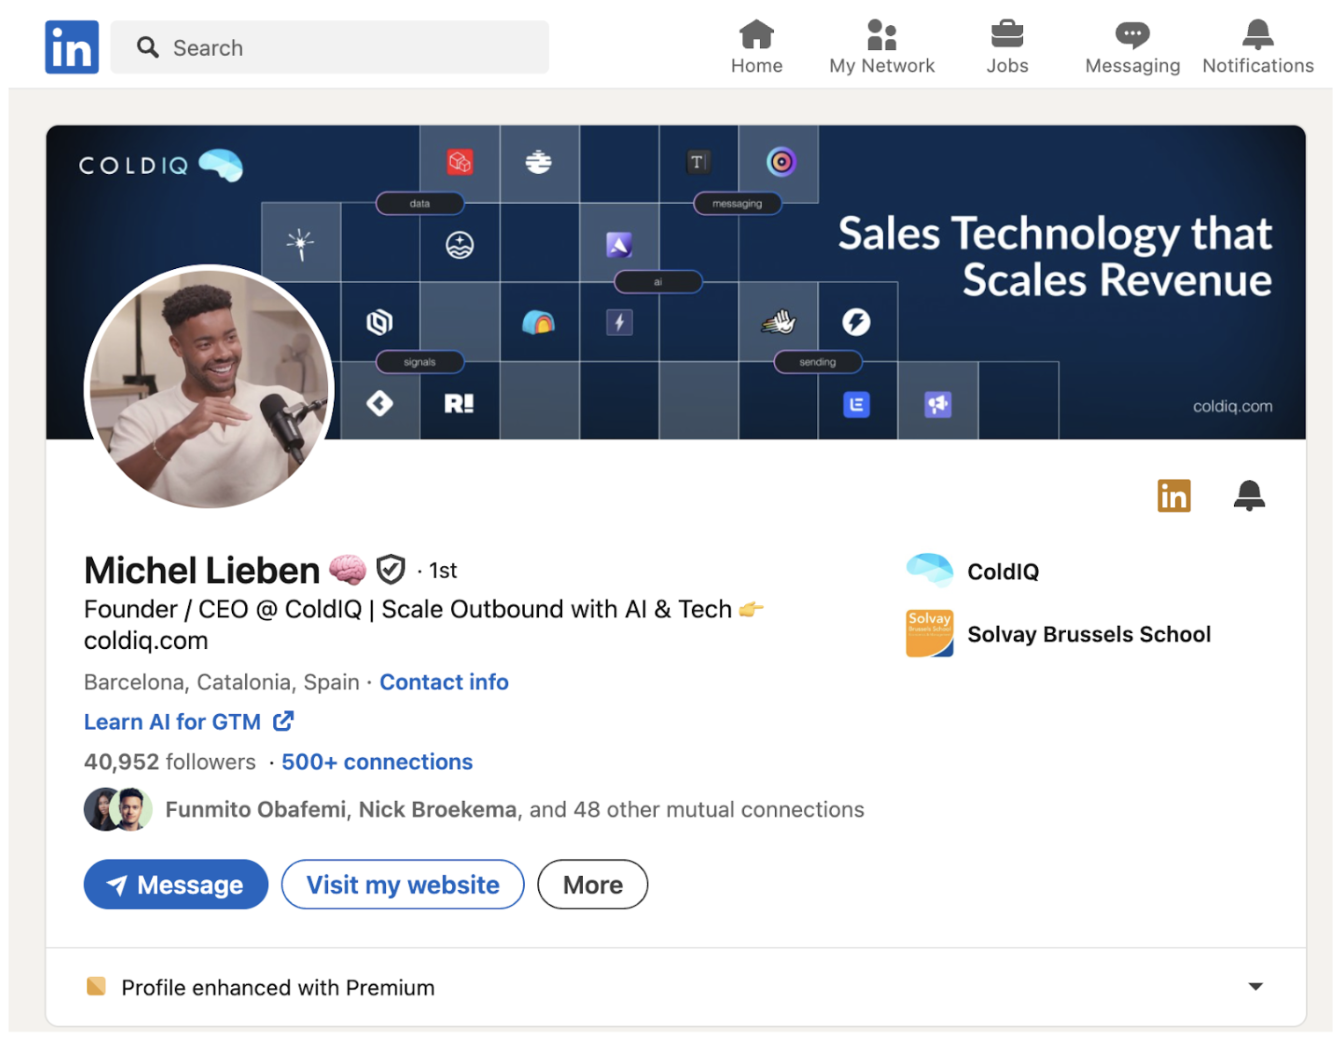Click the colorful circular target icon in banner
1336x1040 pixels.
(x=781, y=161)
